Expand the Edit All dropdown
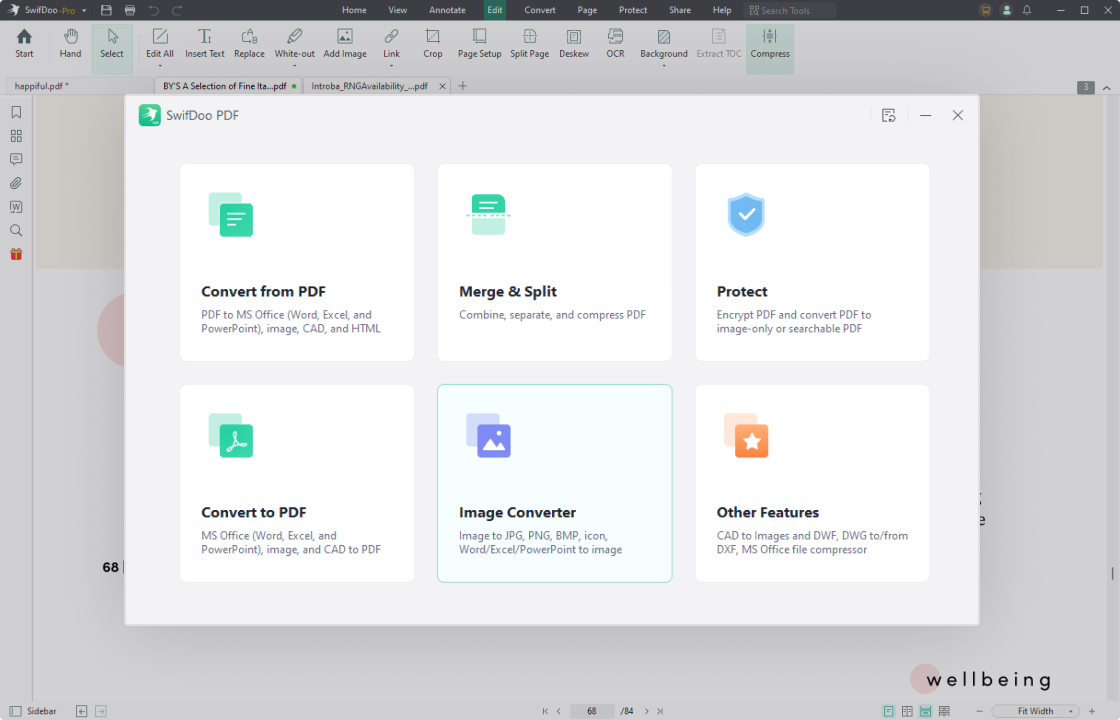This screenshot has width=1120, height=720. point(159,66)
